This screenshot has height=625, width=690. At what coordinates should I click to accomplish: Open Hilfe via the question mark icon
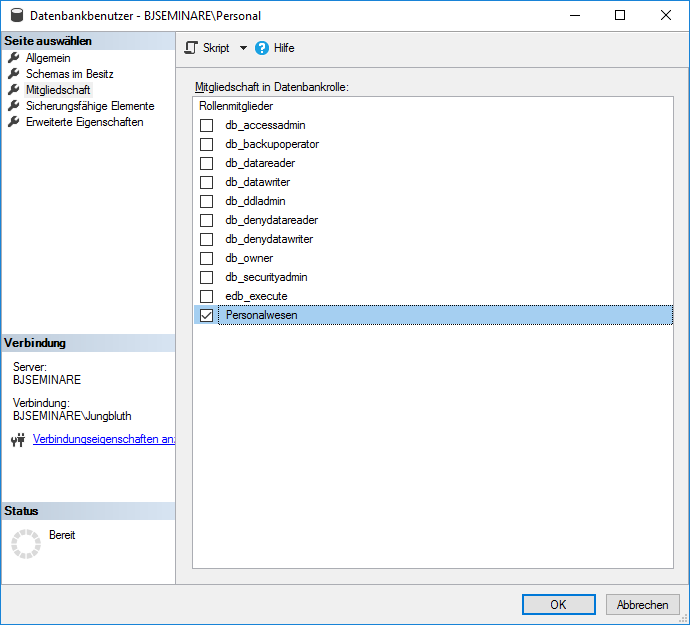click(x=262, y=48)
